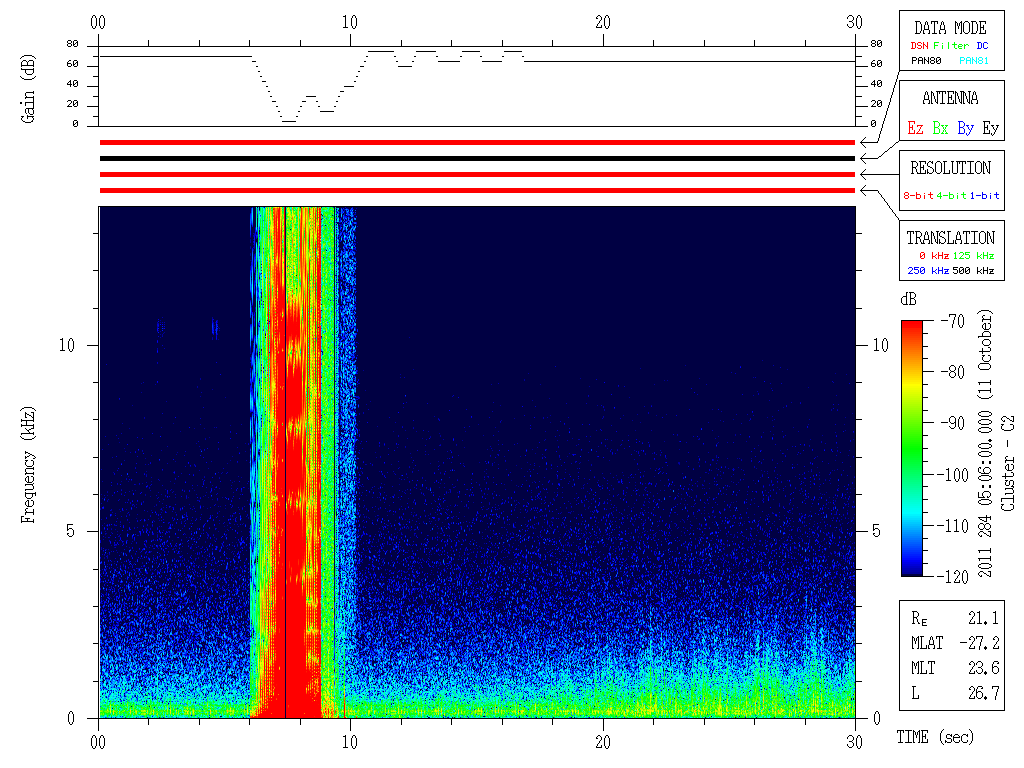Select the blue By antenna label

965,128
